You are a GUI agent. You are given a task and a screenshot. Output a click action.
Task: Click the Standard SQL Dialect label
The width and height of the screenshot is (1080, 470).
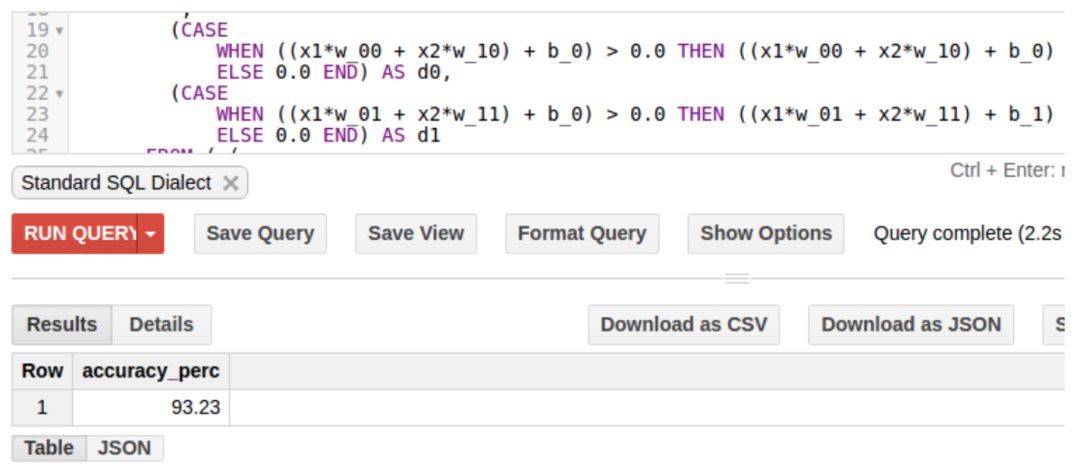[116, 183]
